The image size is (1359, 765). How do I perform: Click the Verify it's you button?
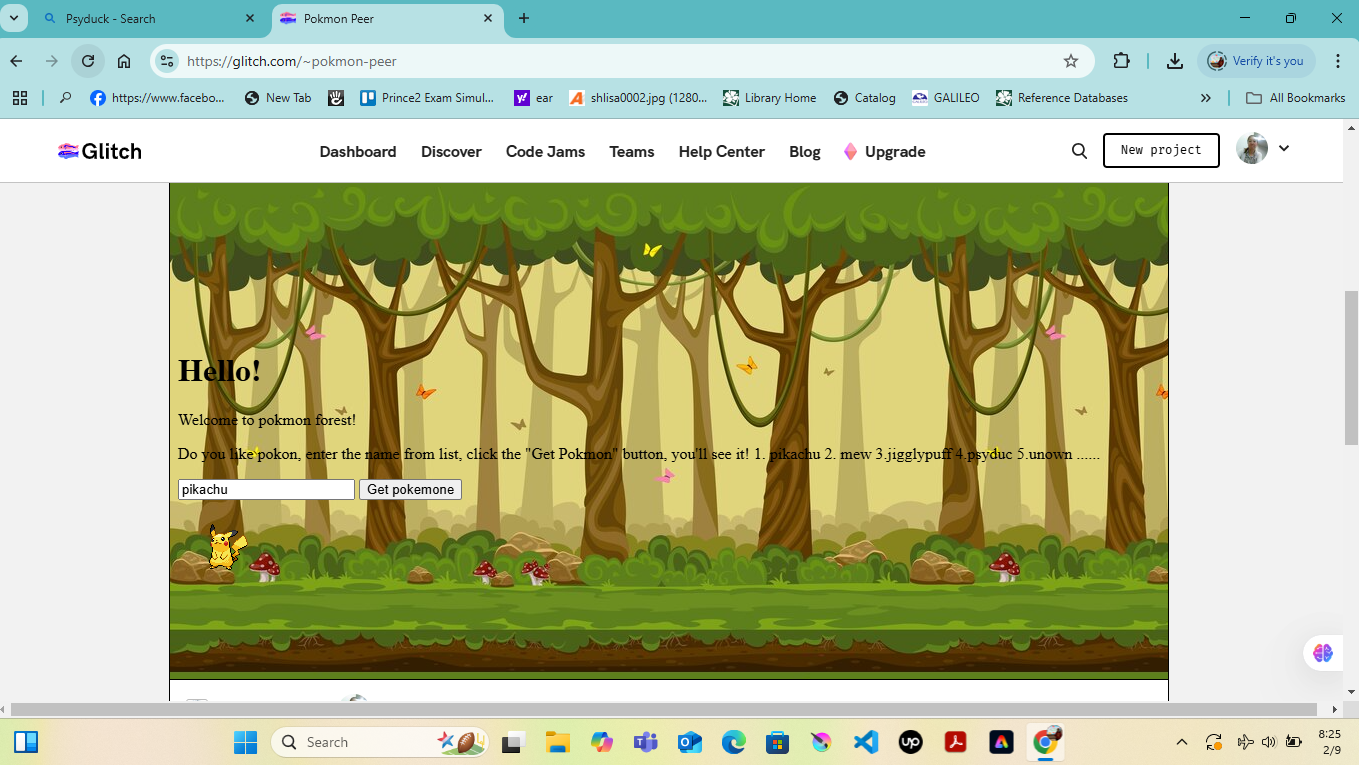(1256, 61)
